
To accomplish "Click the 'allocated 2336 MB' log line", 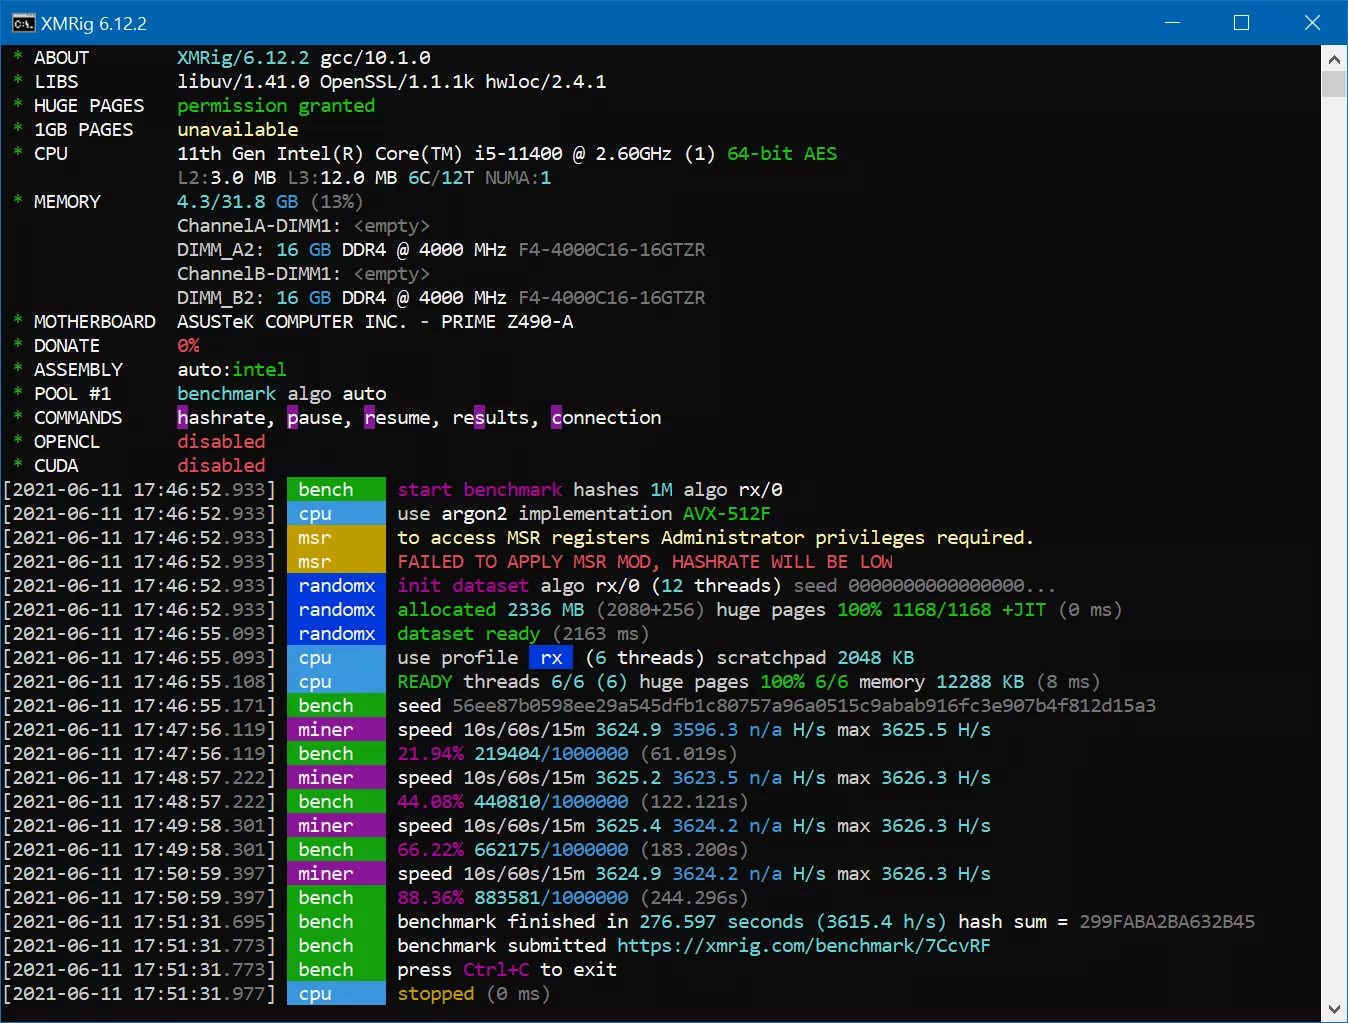I will 760,610.
